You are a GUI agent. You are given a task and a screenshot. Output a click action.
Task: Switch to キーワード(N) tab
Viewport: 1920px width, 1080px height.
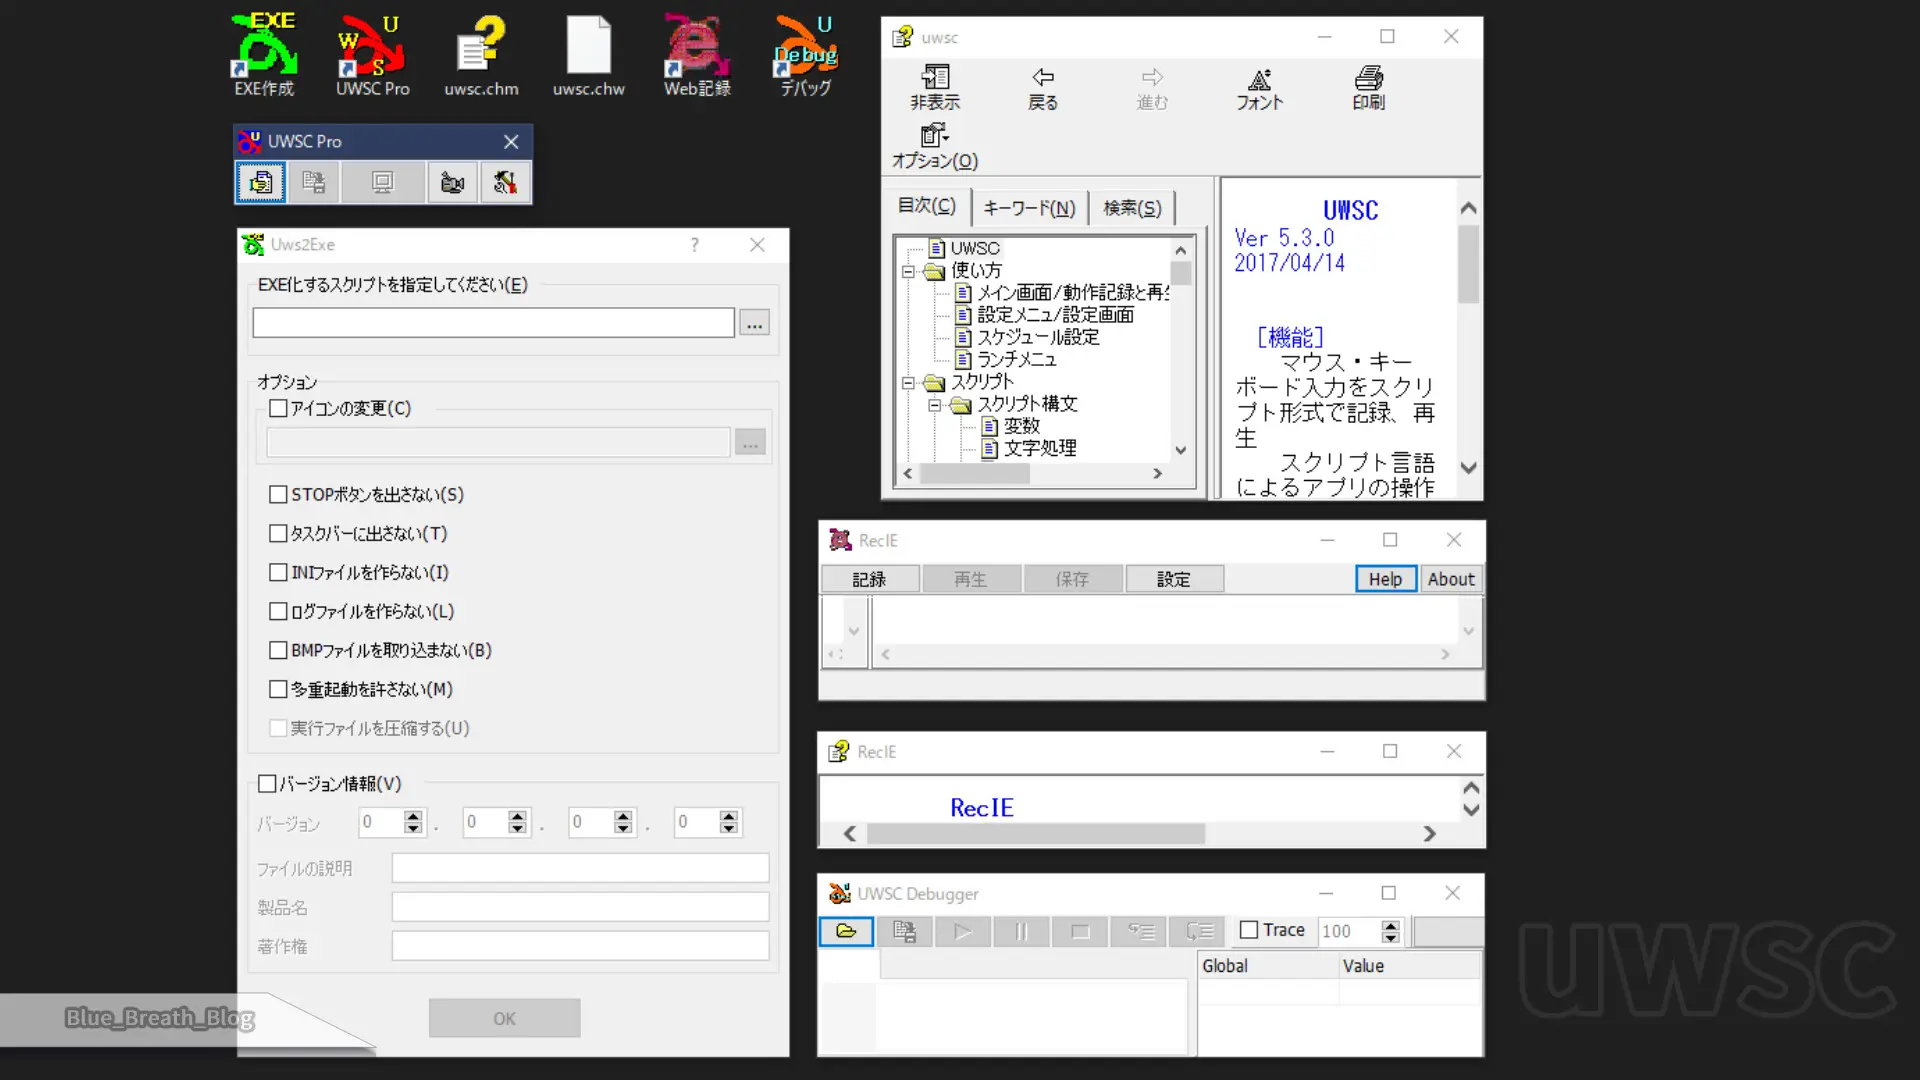[x=1029, y=208]
